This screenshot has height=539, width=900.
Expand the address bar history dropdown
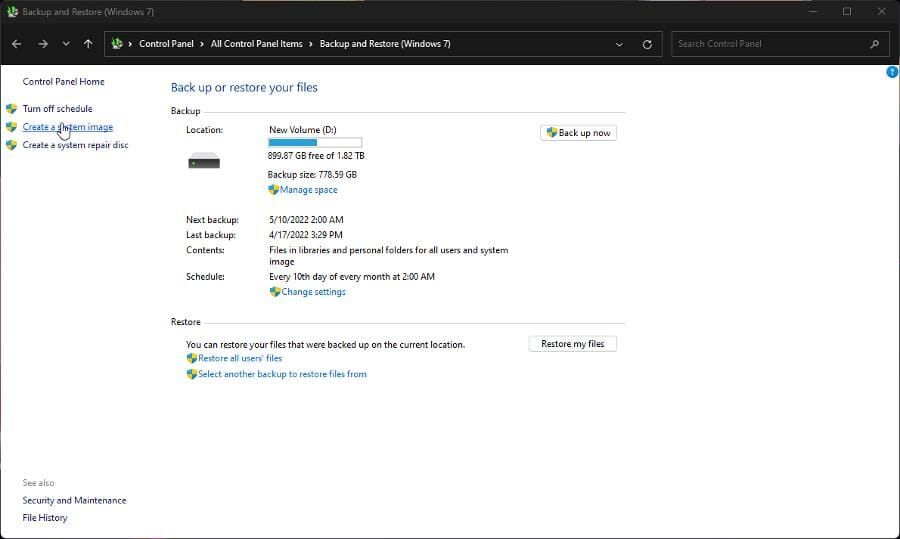pyautogui.click(x=619, y=44)
